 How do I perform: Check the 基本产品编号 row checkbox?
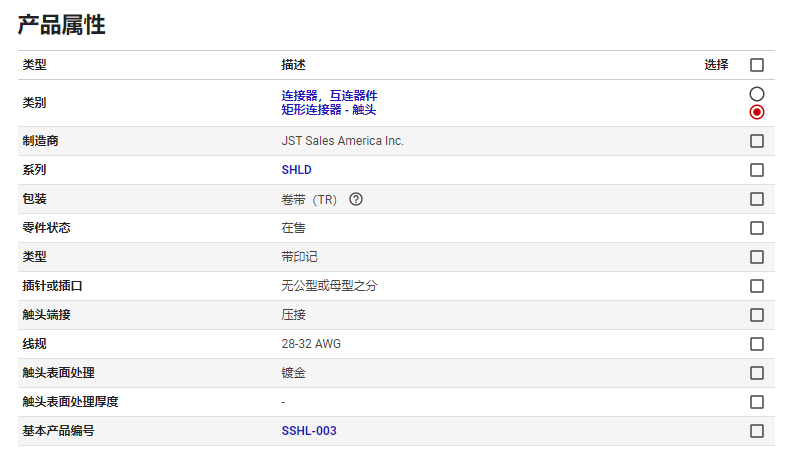(x=757, y=431)
